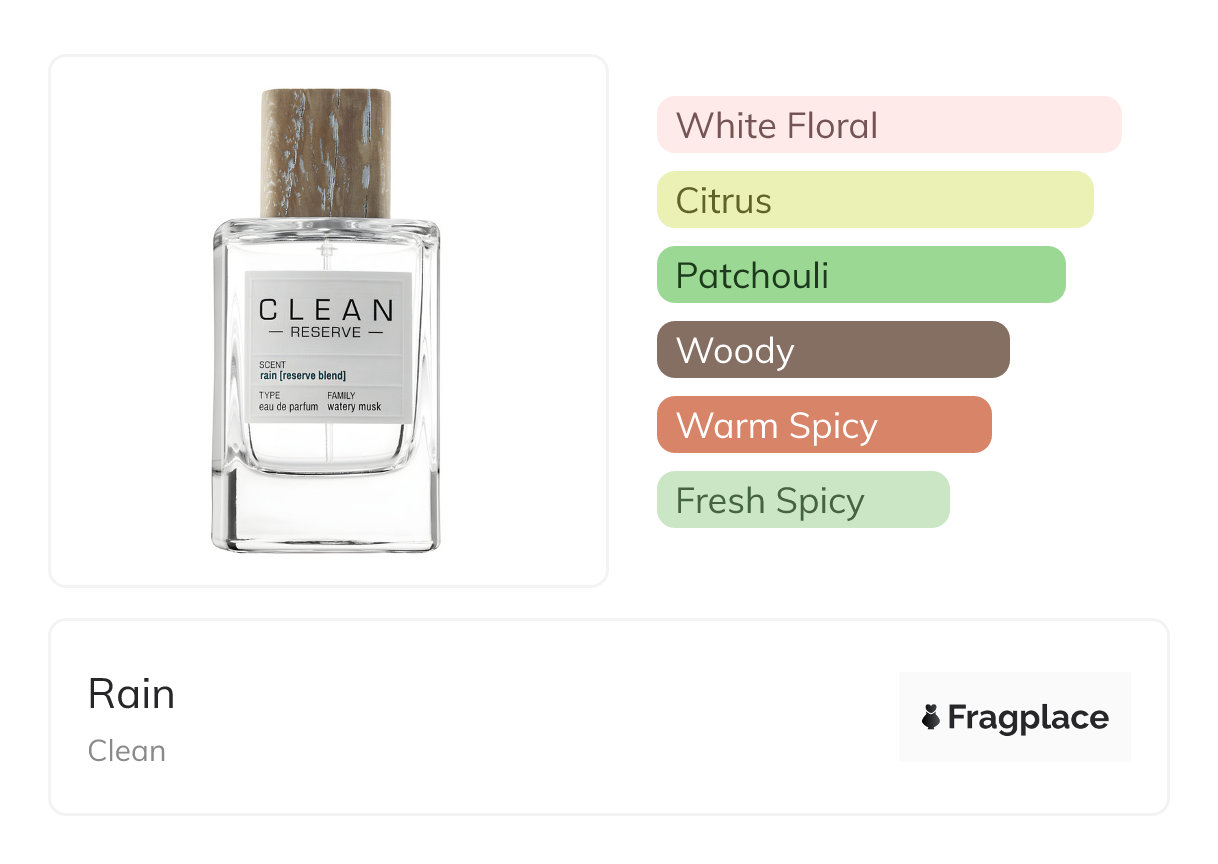The width and height of the screenshot is (1218, 864).
Task: Select the Fresh Spicy accord bar
Action: 802,500
